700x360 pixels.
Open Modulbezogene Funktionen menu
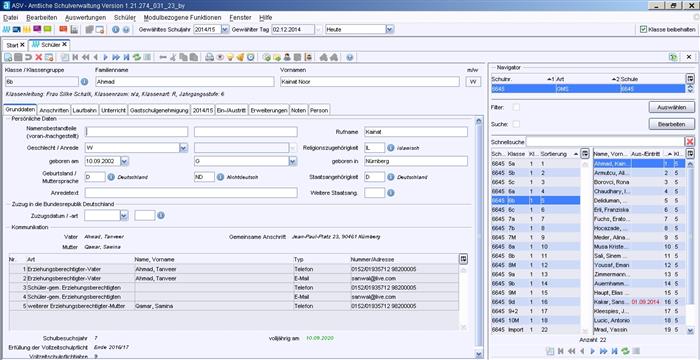(182, 17)
